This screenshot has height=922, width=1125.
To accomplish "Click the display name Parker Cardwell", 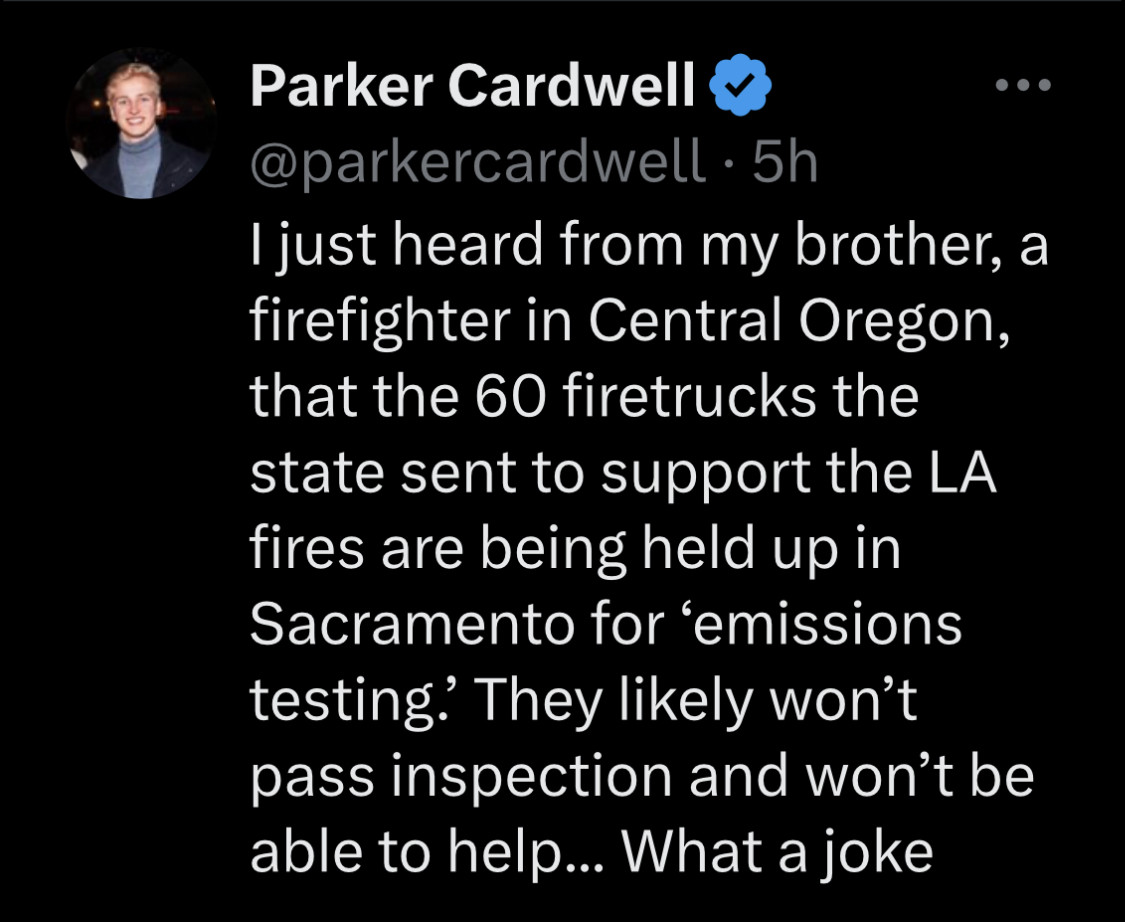I will 473,89.
